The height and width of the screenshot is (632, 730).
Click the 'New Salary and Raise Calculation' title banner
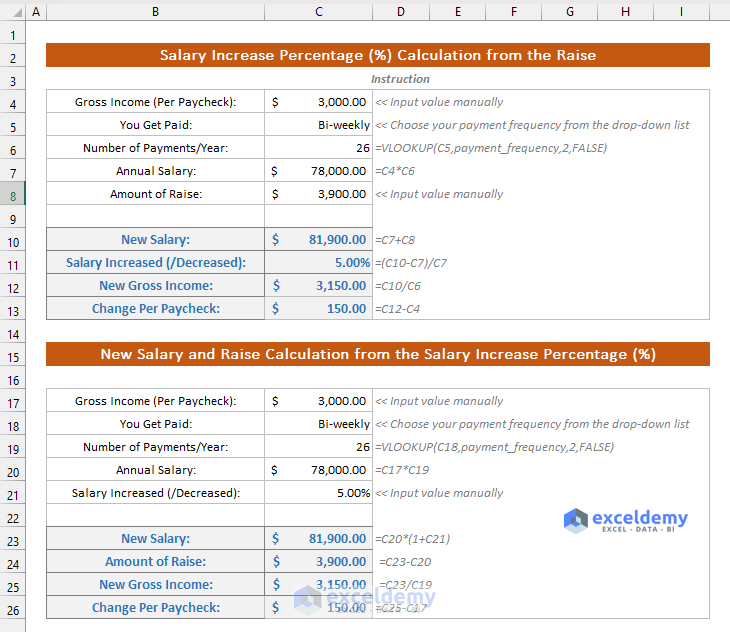coord(378,354)
